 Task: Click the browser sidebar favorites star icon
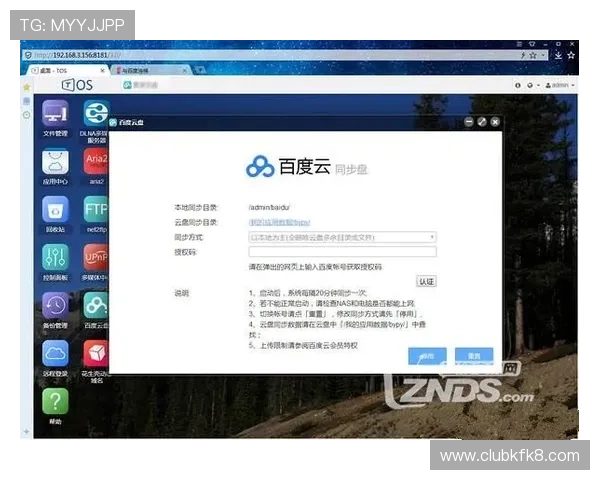[x=26, y=87]
